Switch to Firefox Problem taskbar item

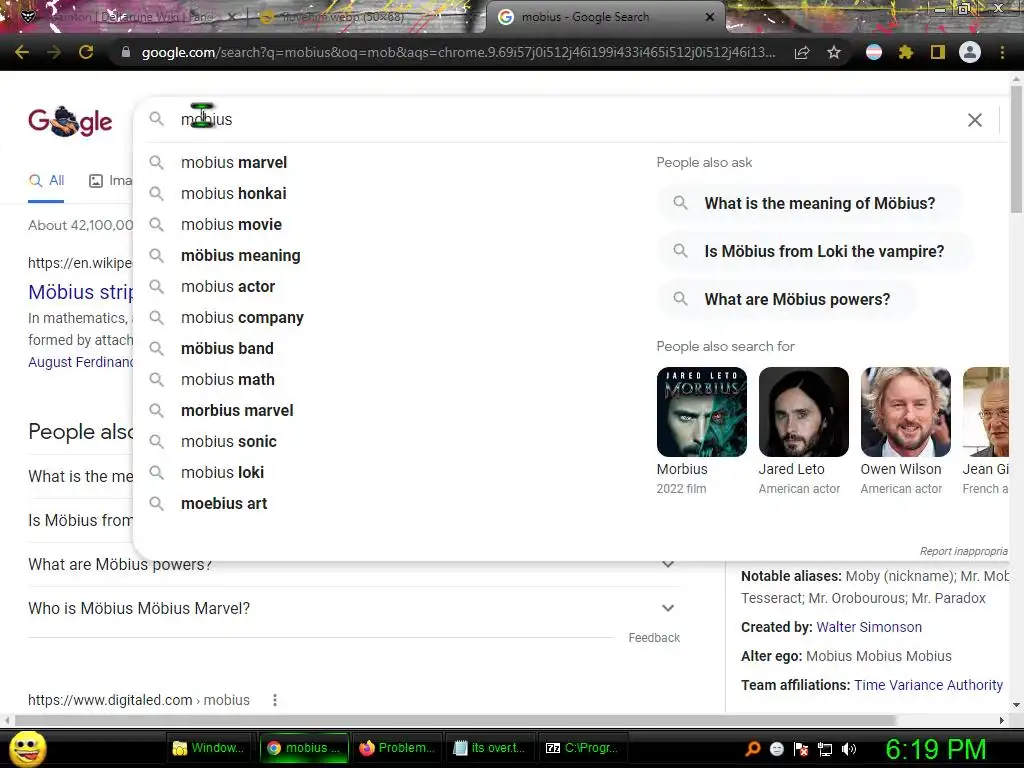[397, 748]
